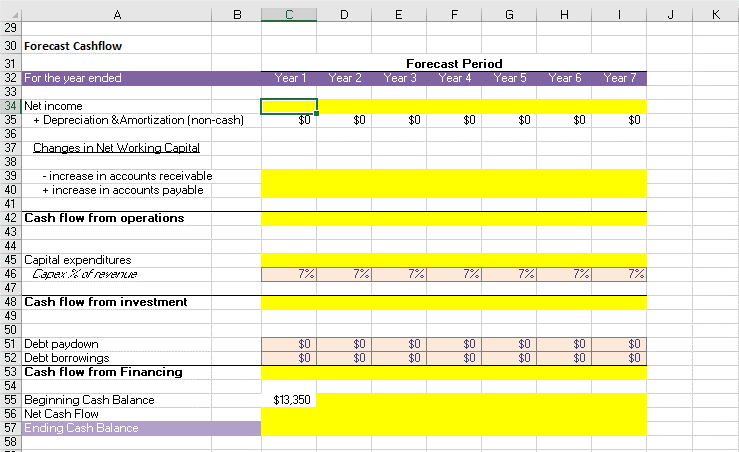Select the Net income Year 1 input cell
The image size is (739, 452).
point(289,106)
